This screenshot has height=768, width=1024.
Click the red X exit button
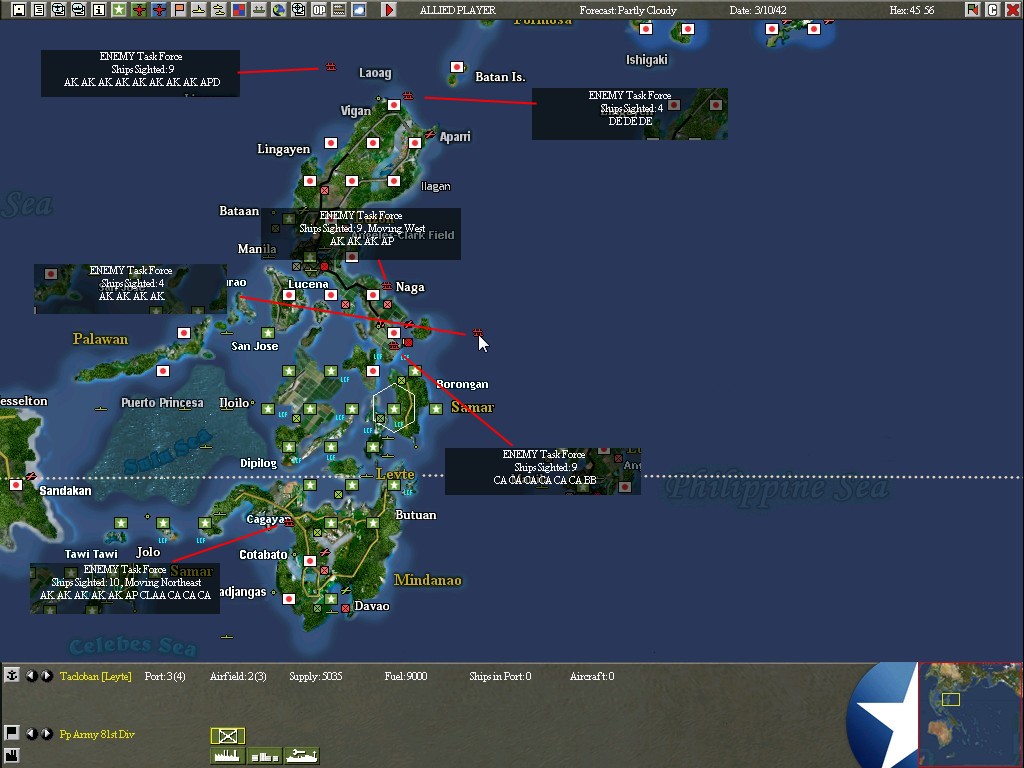point(1012,10)
